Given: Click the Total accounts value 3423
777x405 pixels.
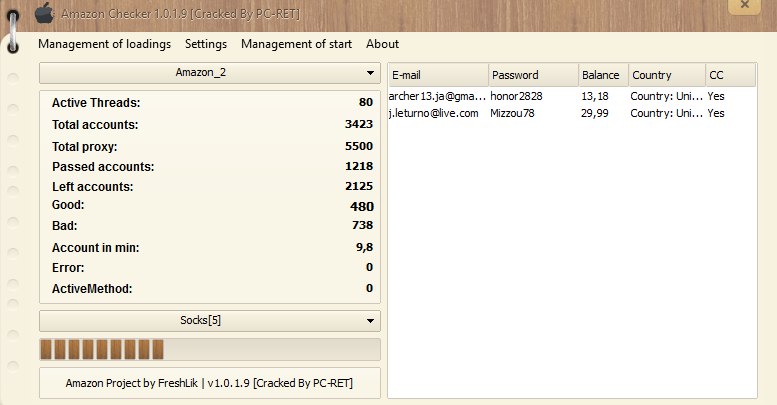Looking at the screenshot, I should click(359, 124).
